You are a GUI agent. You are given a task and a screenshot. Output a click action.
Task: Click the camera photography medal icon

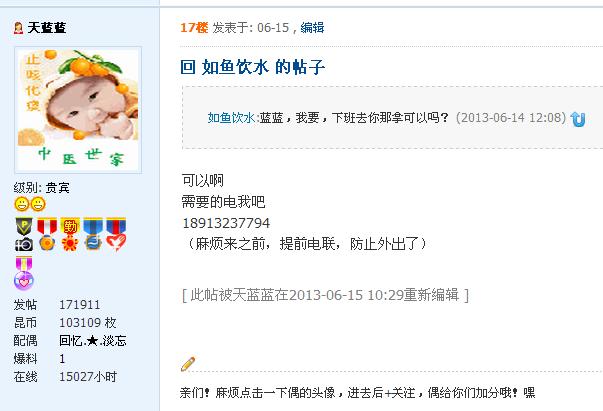tap(24, 244)
